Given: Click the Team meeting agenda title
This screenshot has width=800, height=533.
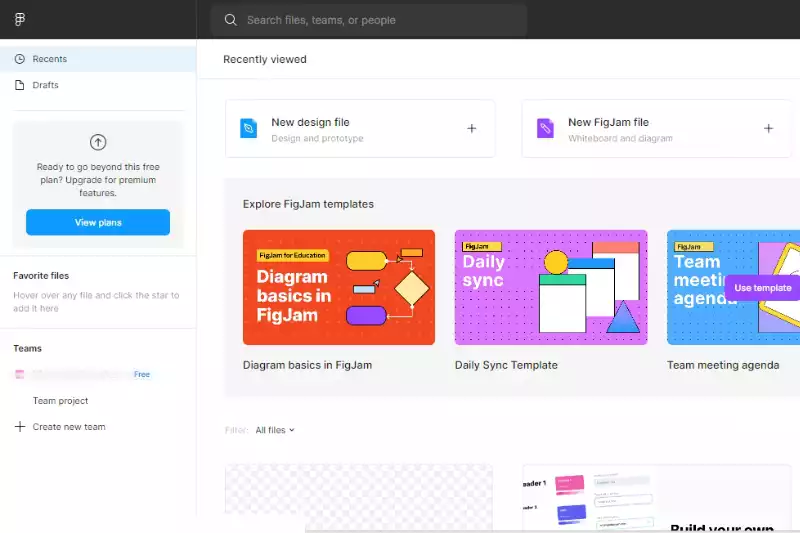Looking at the screenshot, I should [x=723, y=365].
